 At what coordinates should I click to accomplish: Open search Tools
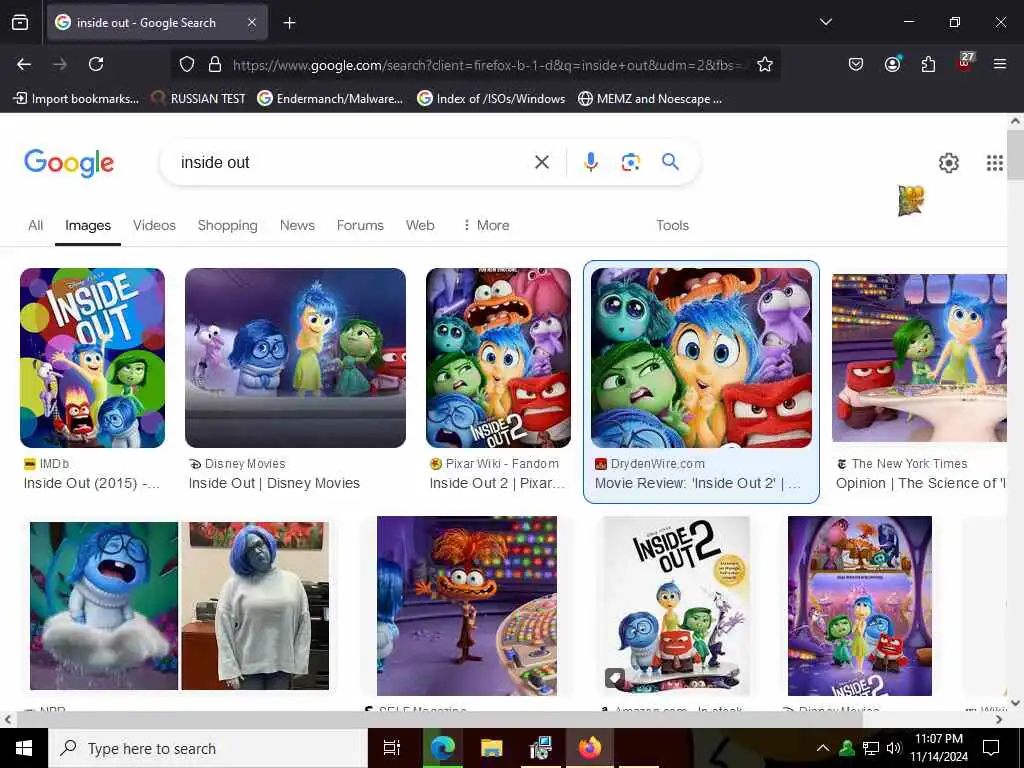coord(672,225)
